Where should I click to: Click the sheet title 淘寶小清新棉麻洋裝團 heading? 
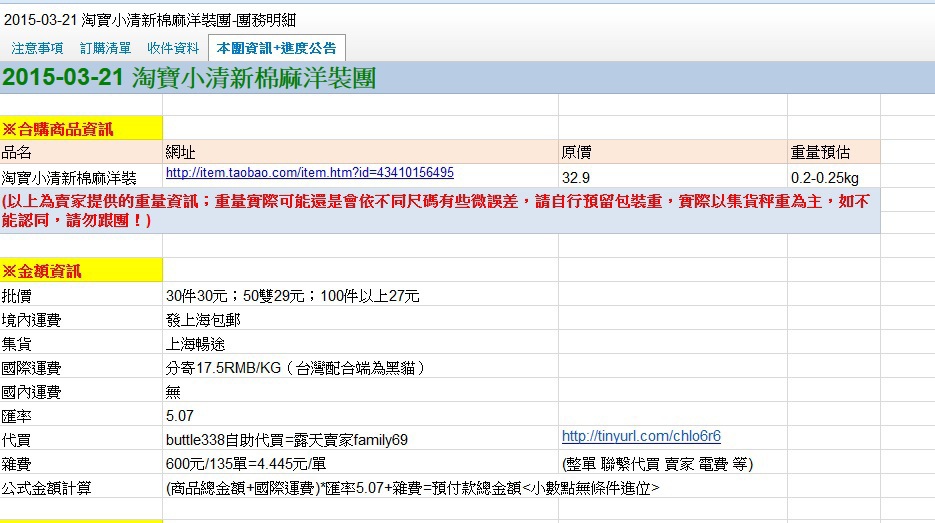tap(189, 78)
